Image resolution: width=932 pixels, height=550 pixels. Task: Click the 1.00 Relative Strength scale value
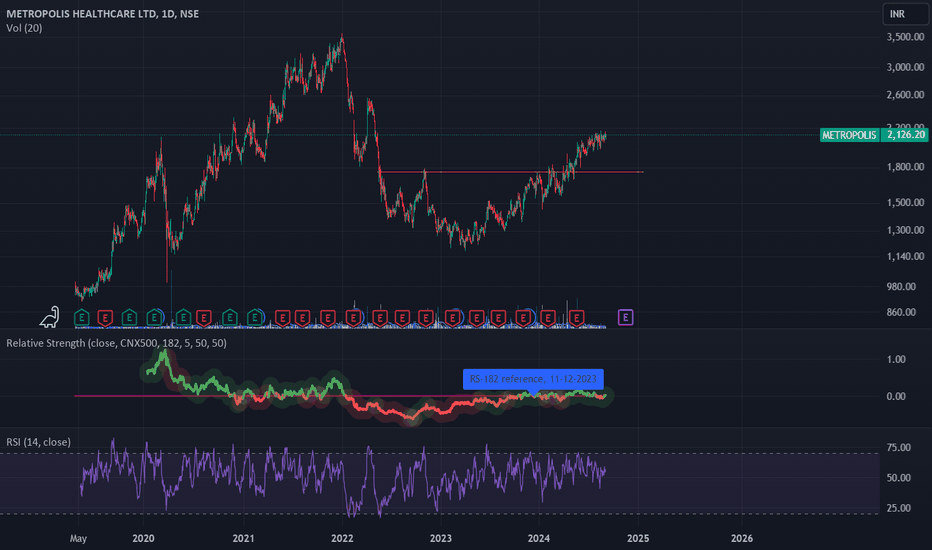tap(896, 359)
